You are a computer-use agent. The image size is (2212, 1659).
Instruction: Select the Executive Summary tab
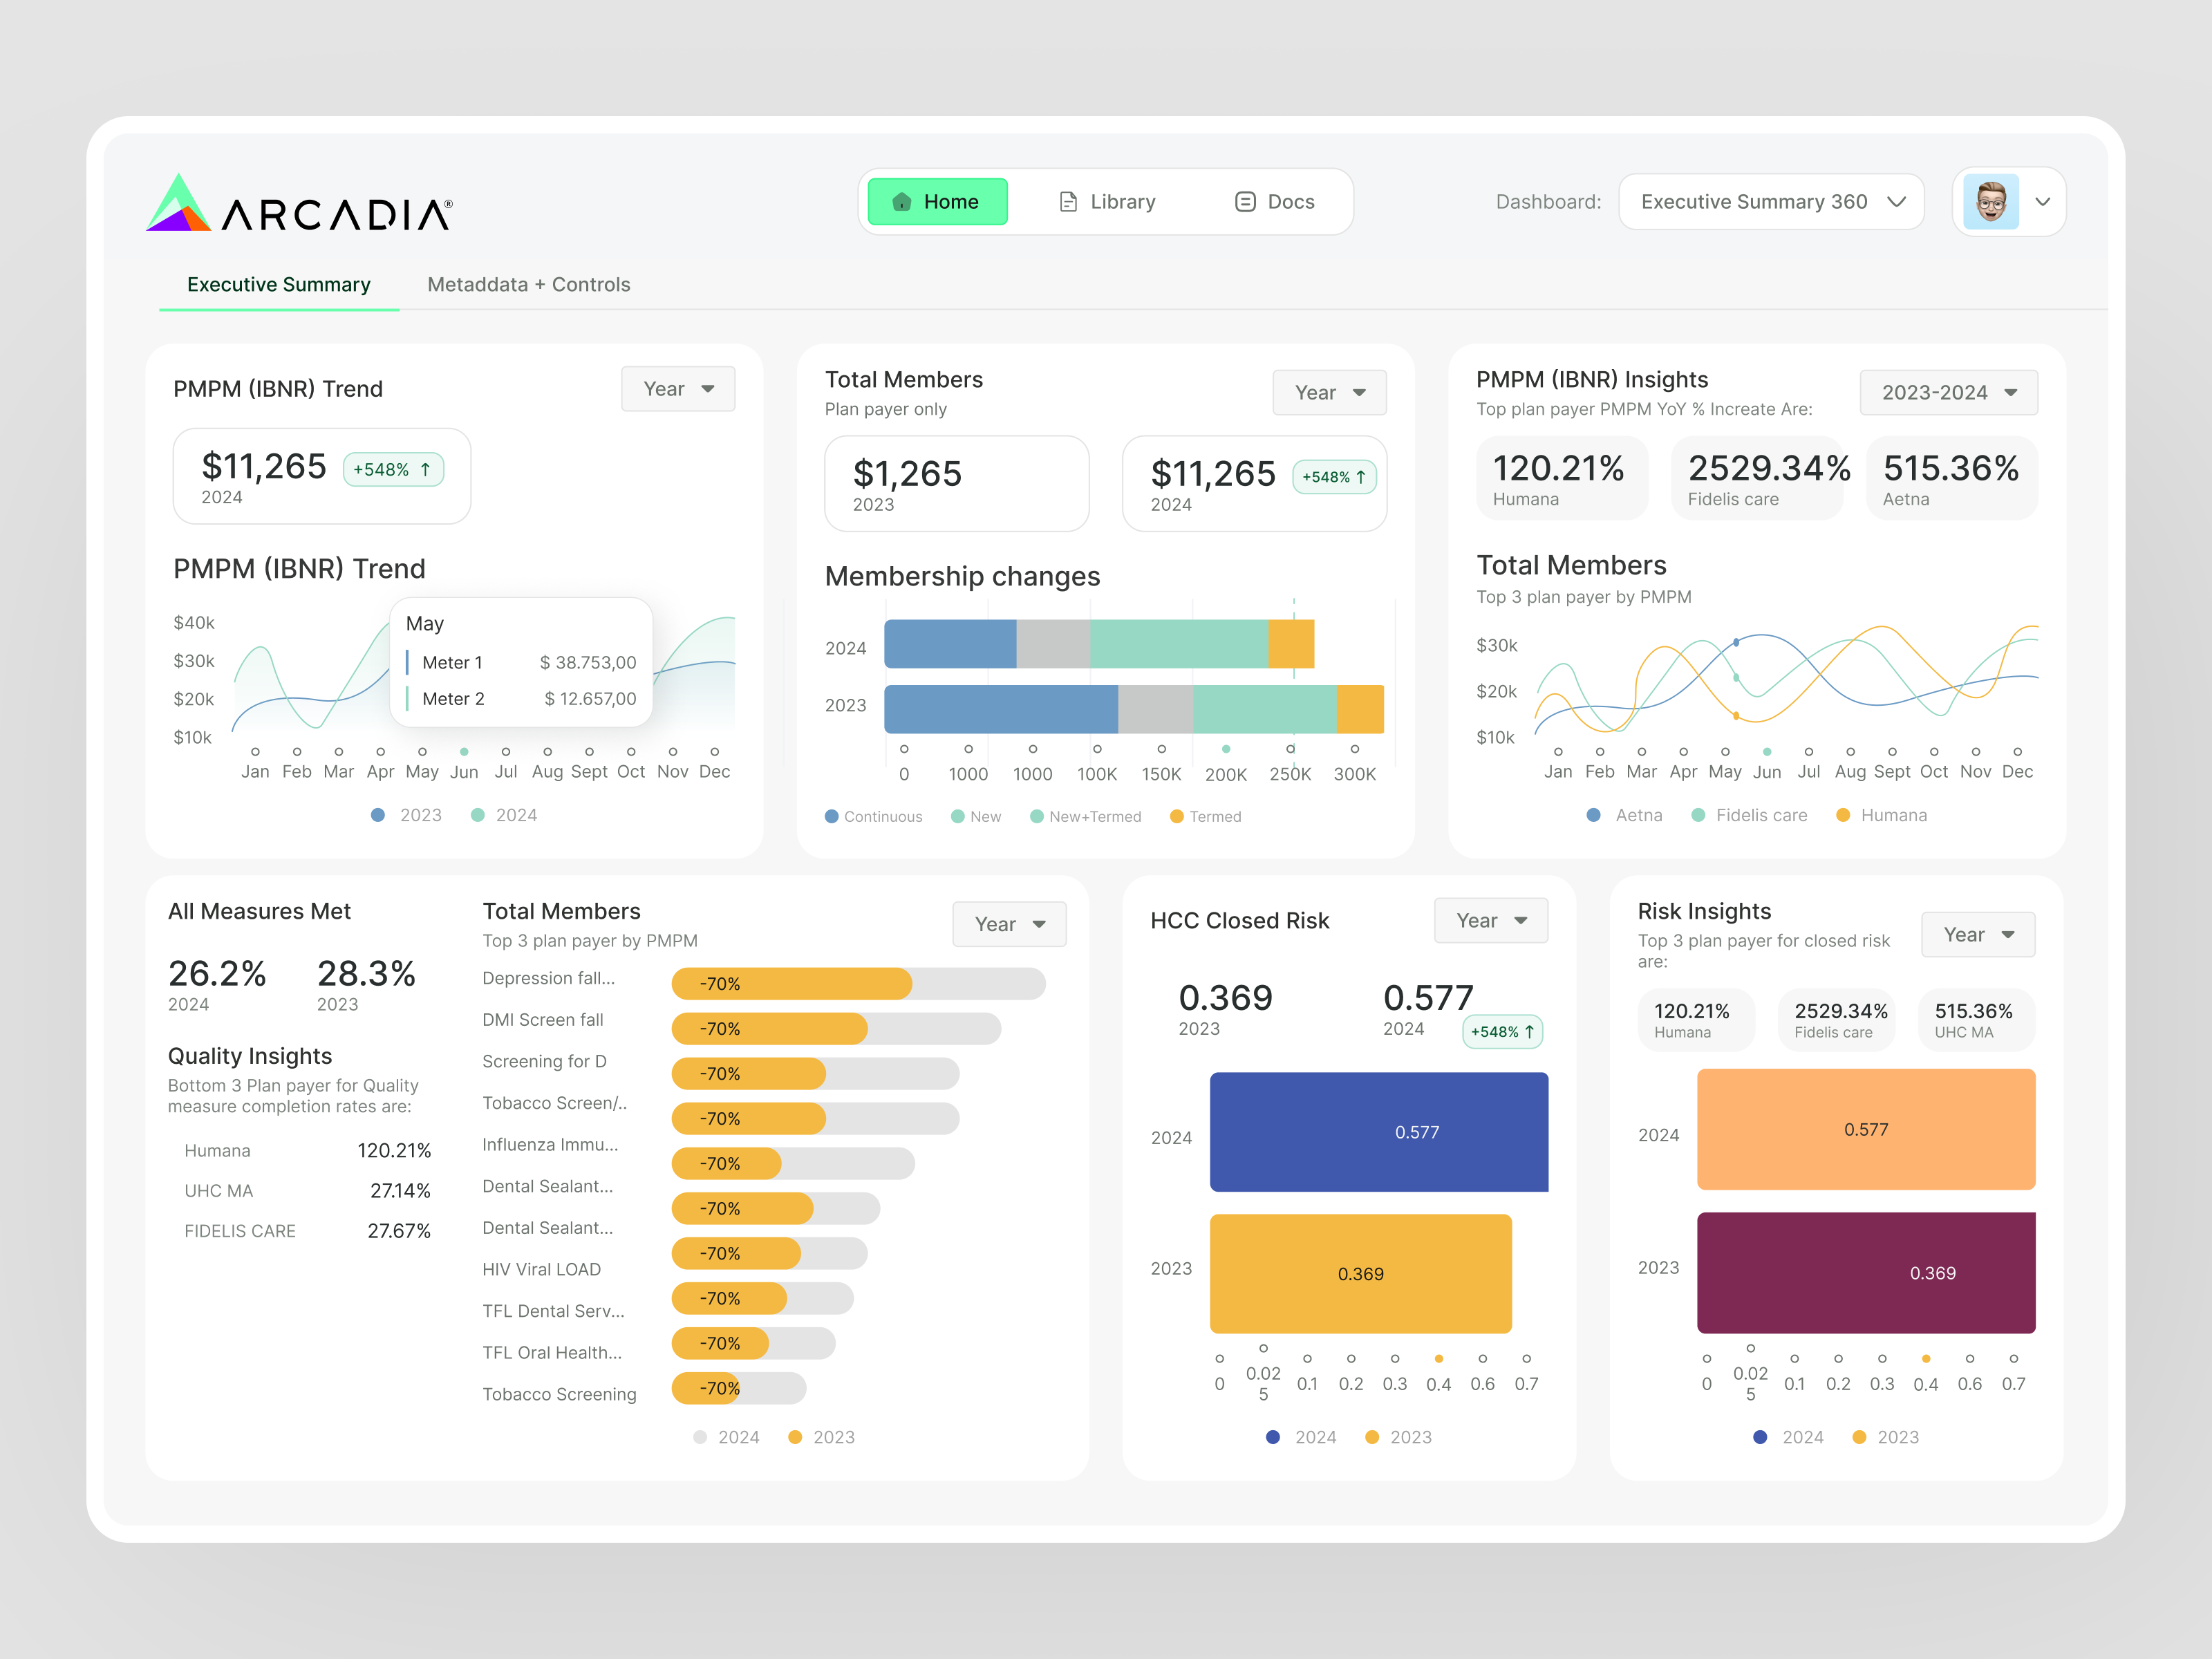pyautogui.click(x=279, y=285)
